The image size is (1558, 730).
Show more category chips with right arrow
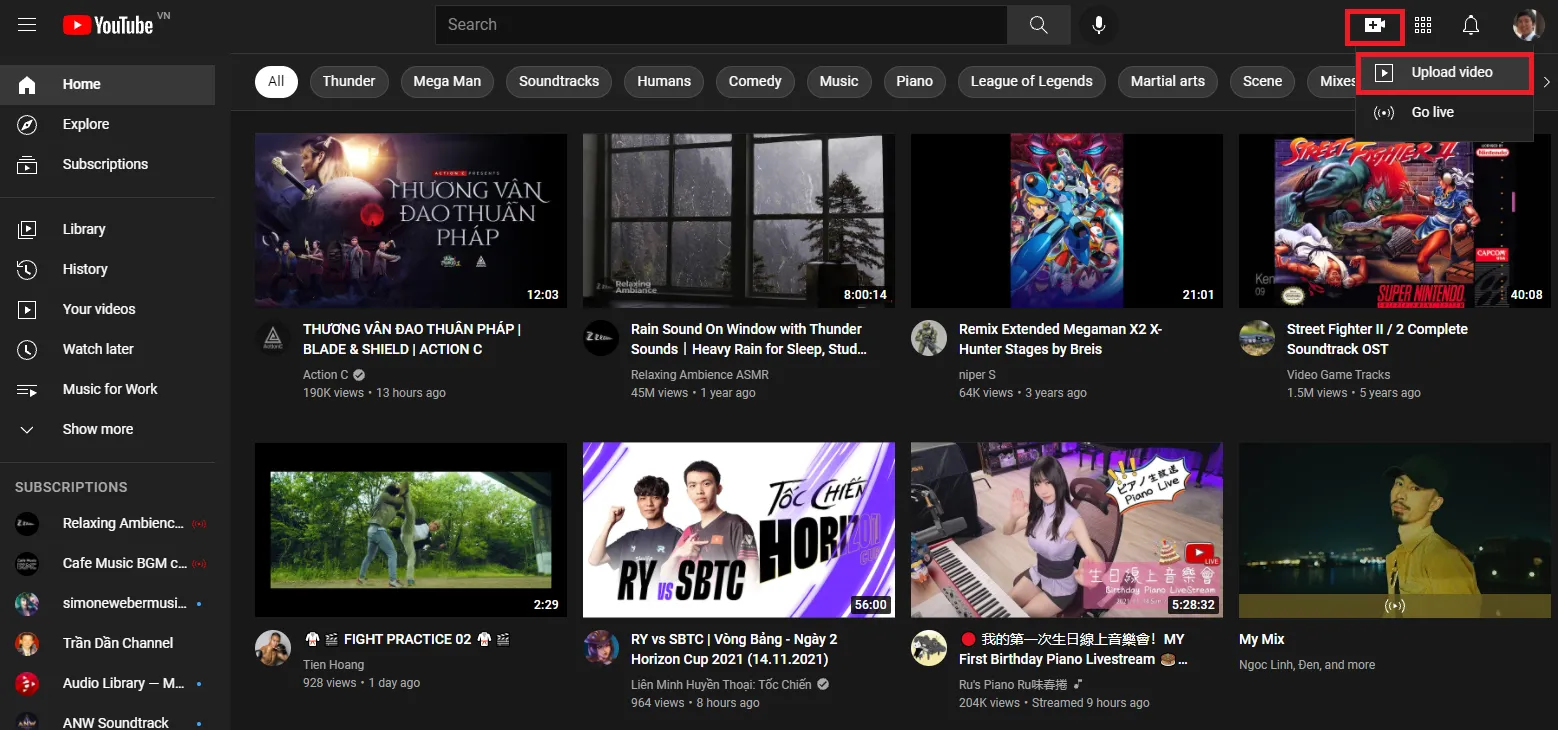tap(1546, 82)
